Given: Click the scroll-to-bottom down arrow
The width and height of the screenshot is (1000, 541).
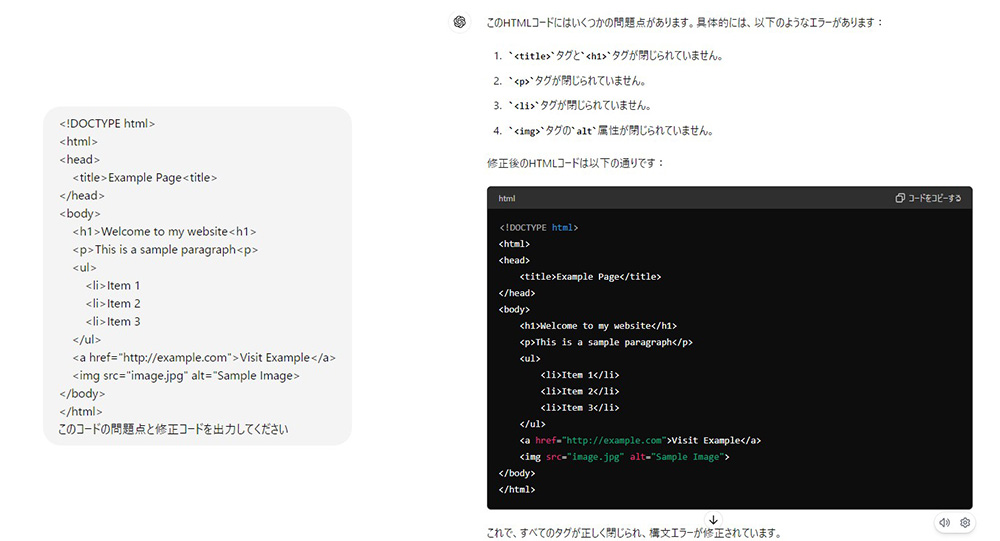Looking at the screenshot, I should tap(713, 520).
